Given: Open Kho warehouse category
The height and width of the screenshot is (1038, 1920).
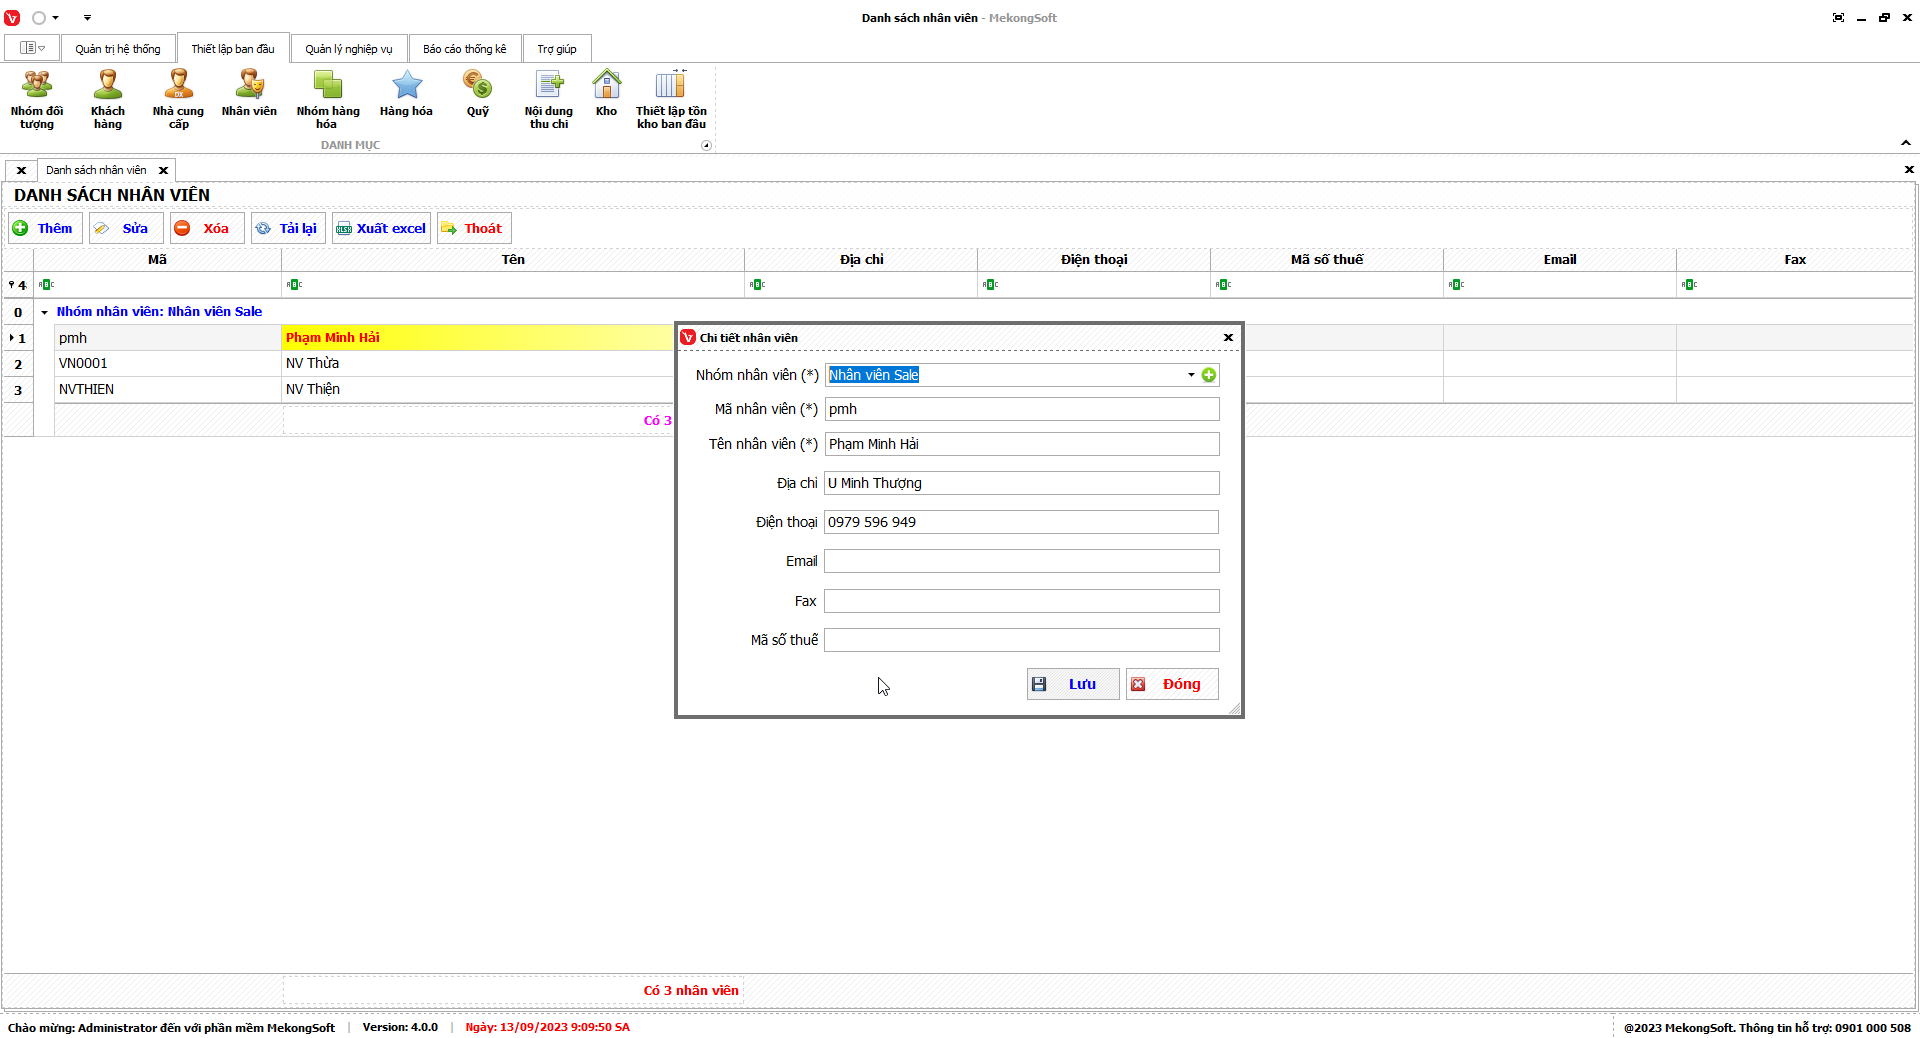Looking at the screenshot, I should 606,94.
